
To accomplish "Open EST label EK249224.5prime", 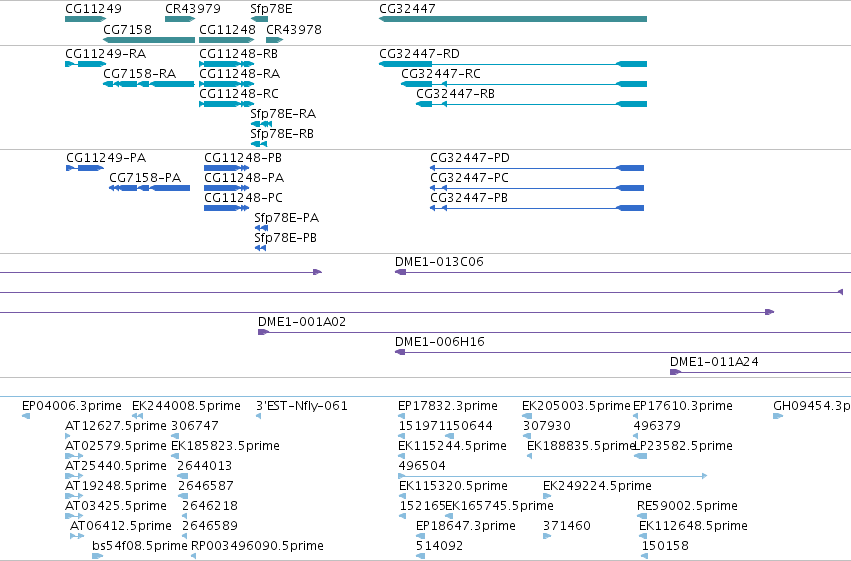I will [x=597, y=486].
